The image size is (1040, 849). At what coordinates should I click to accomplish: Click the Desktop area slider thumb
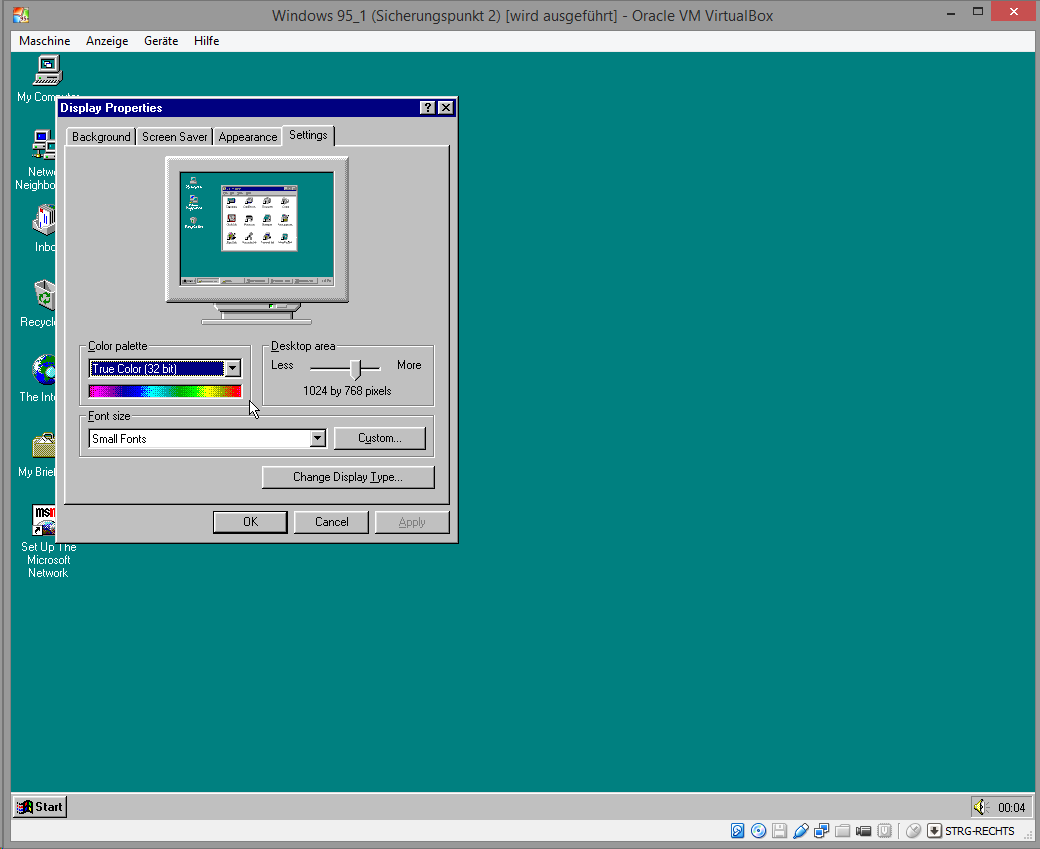[356, 369]
